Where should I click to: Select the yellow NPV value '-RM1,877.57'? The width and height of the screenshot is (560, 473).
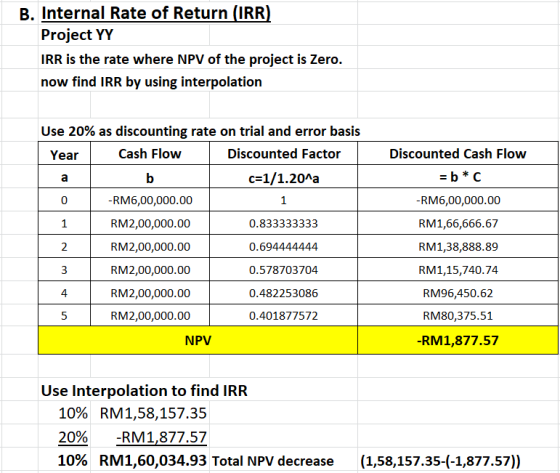458,340
